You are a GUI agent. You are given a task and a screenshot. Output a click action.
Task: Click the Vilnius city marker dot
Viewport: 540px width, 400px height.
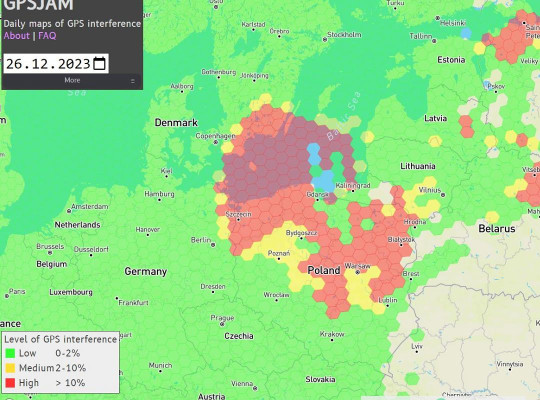pyautogui.click(x=443, y=195)
